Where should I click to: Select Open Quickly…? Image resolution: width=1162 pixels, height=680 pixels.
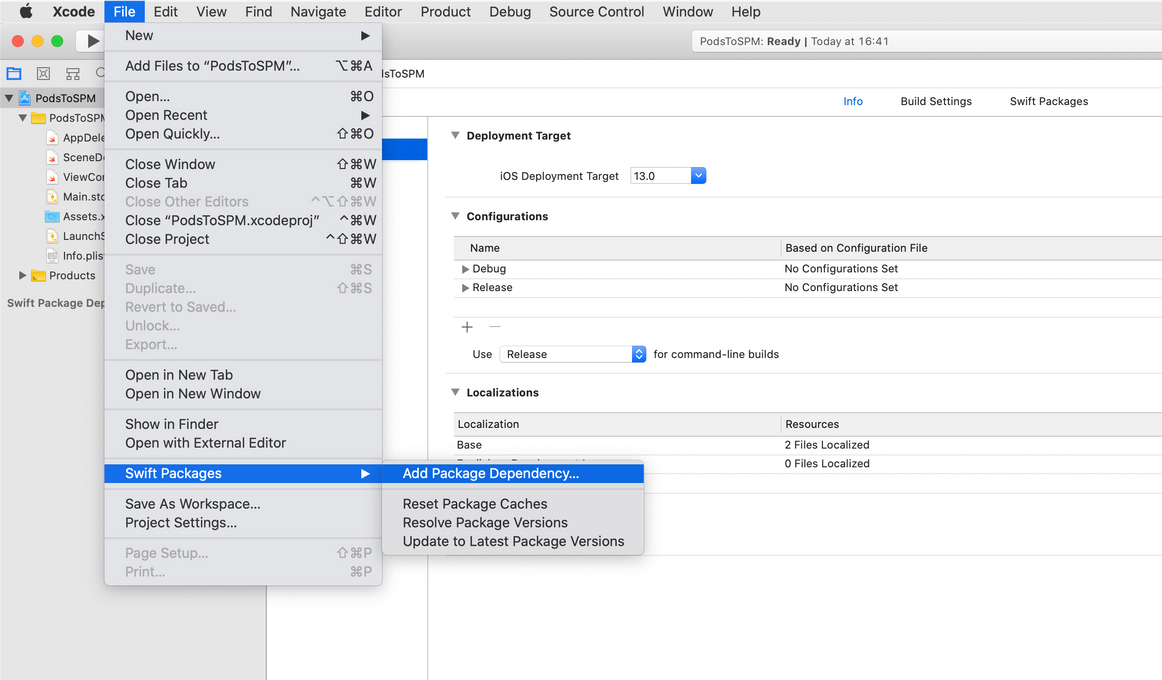(243, 134)
